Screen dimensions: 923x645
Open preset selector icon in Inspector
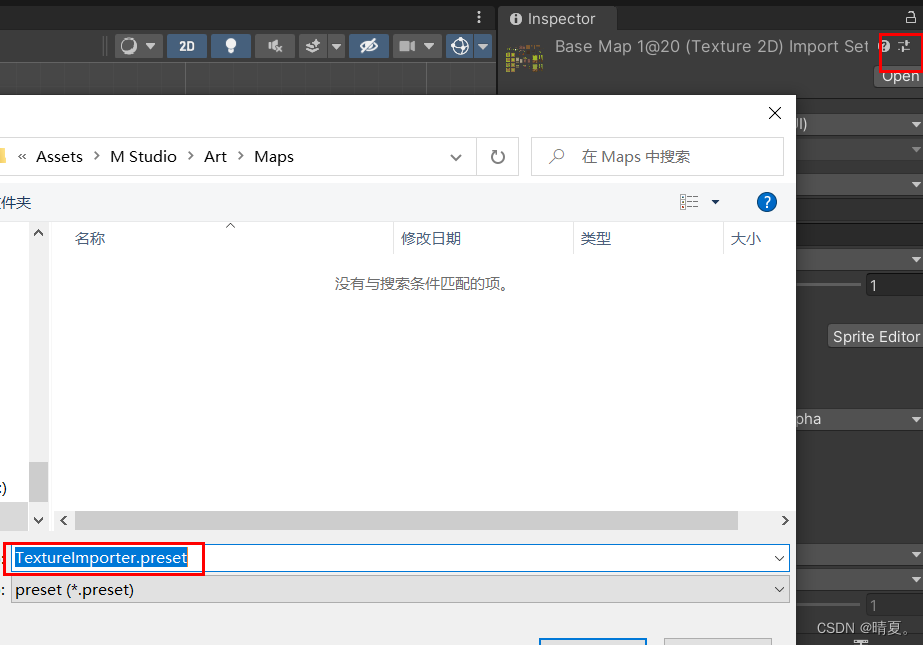tap(904, 46)
